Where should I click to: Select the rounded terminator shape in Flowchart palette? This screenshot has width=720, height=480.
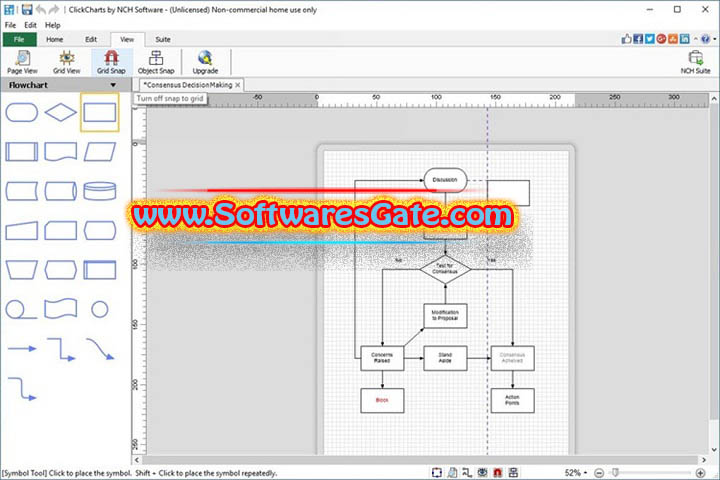22,113
